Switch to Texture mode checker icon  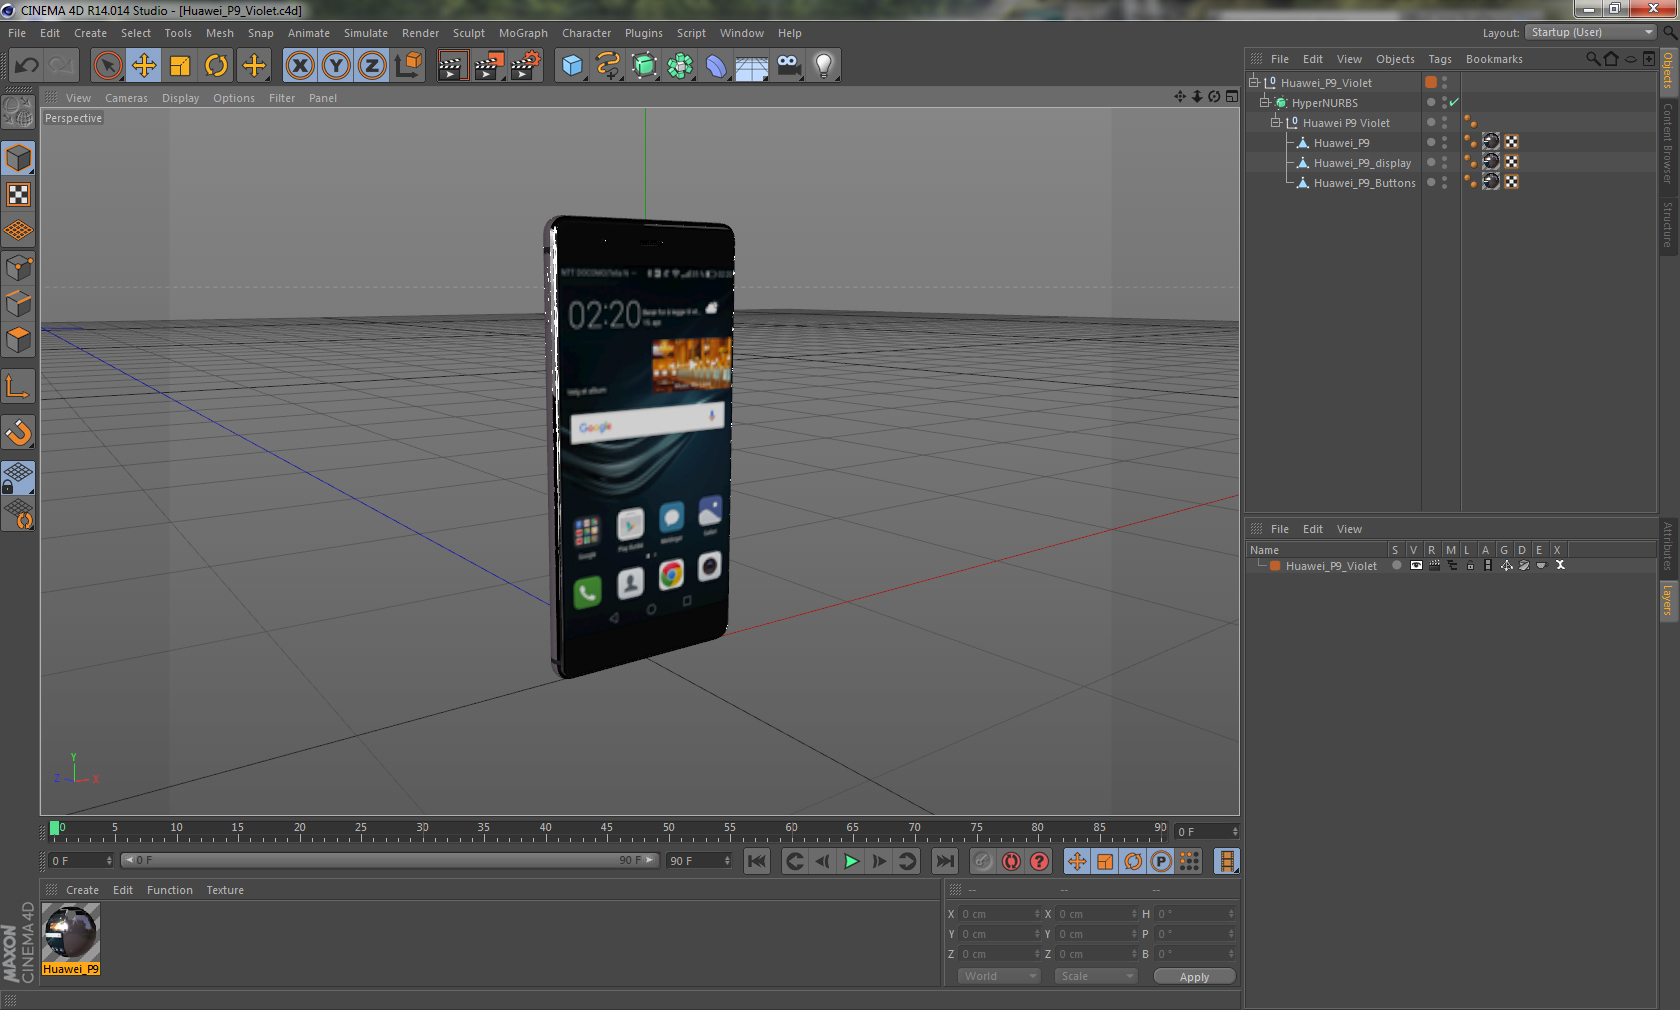click(18, 194)
